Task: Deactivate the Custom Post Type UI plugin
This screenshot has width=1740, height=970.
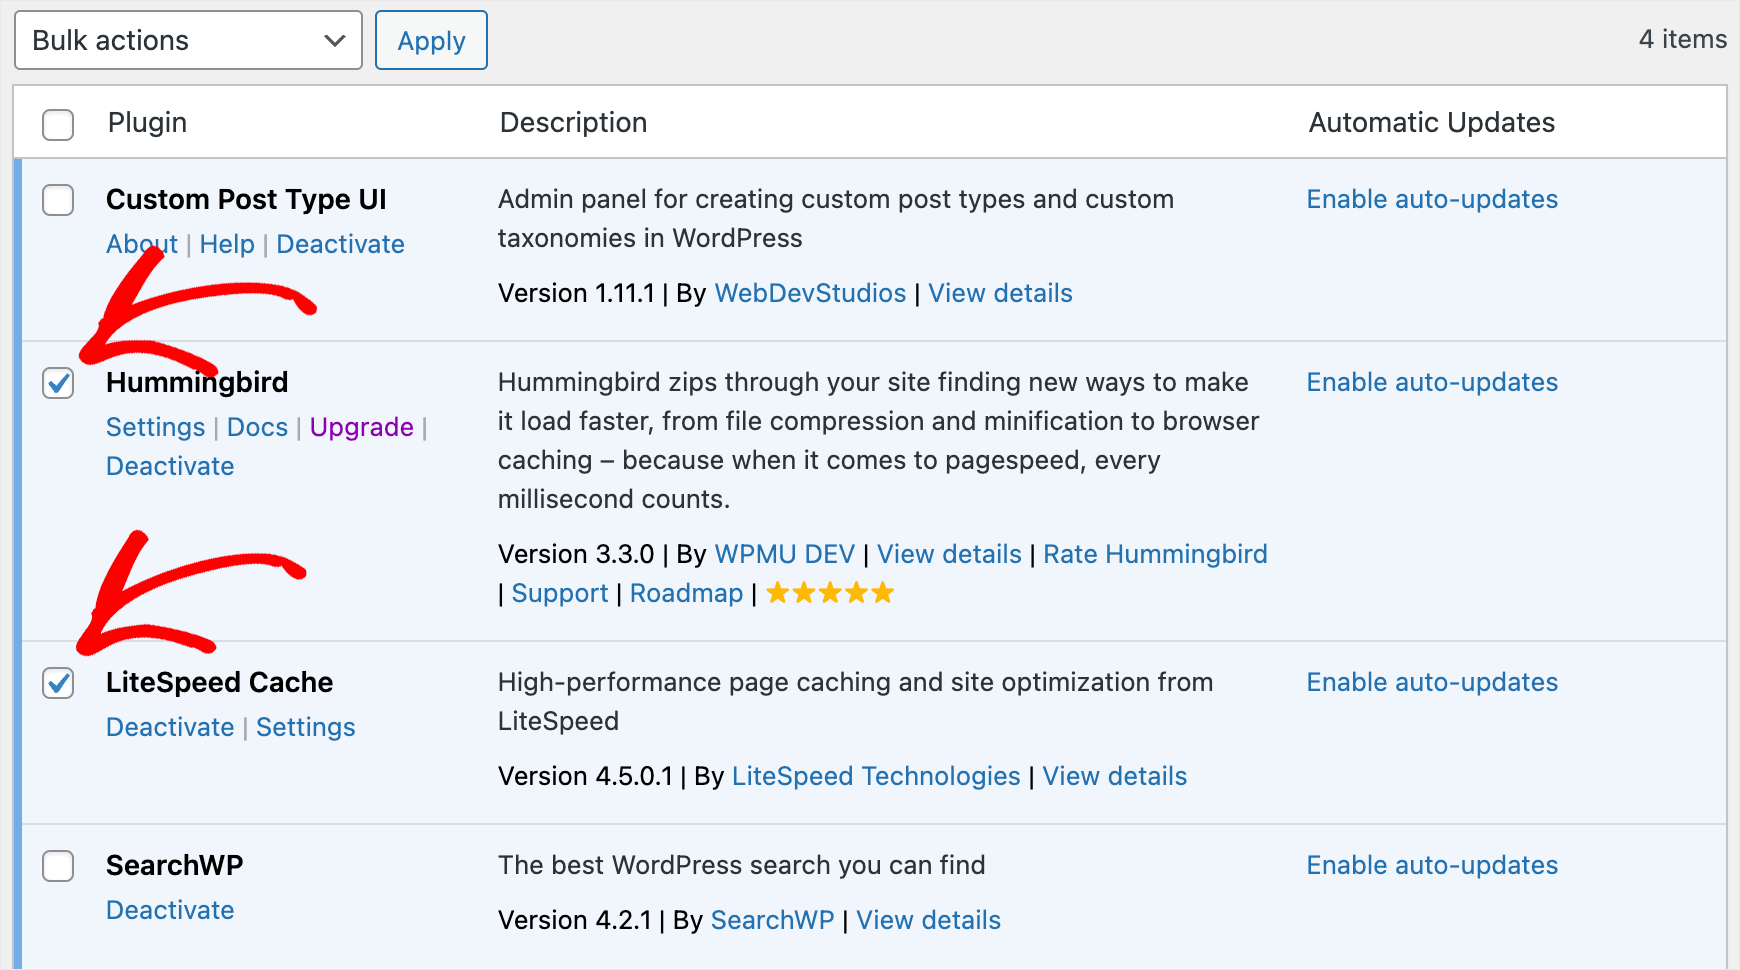Action: point(340,244)
